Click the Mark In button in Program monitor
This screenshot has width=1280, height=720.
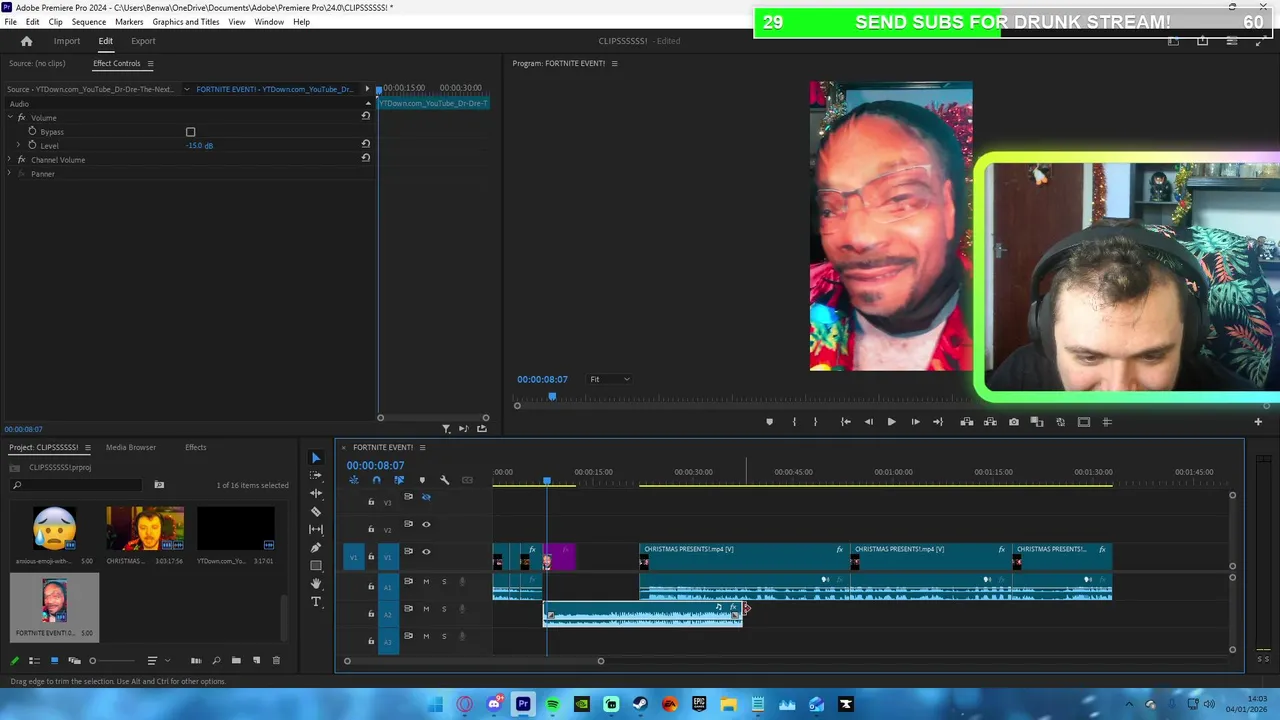(x=794, y=422)
